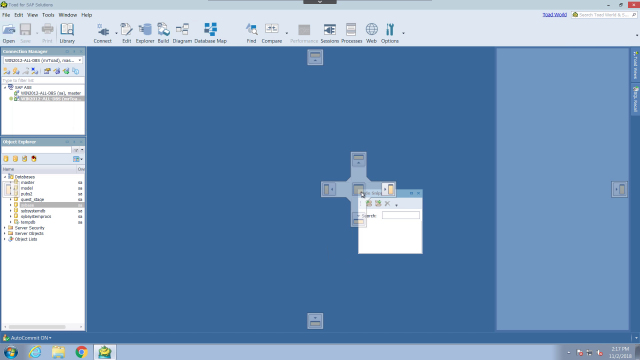
Task: Click the Code Snippets Search input field
Action: click(x=401, y=215)
